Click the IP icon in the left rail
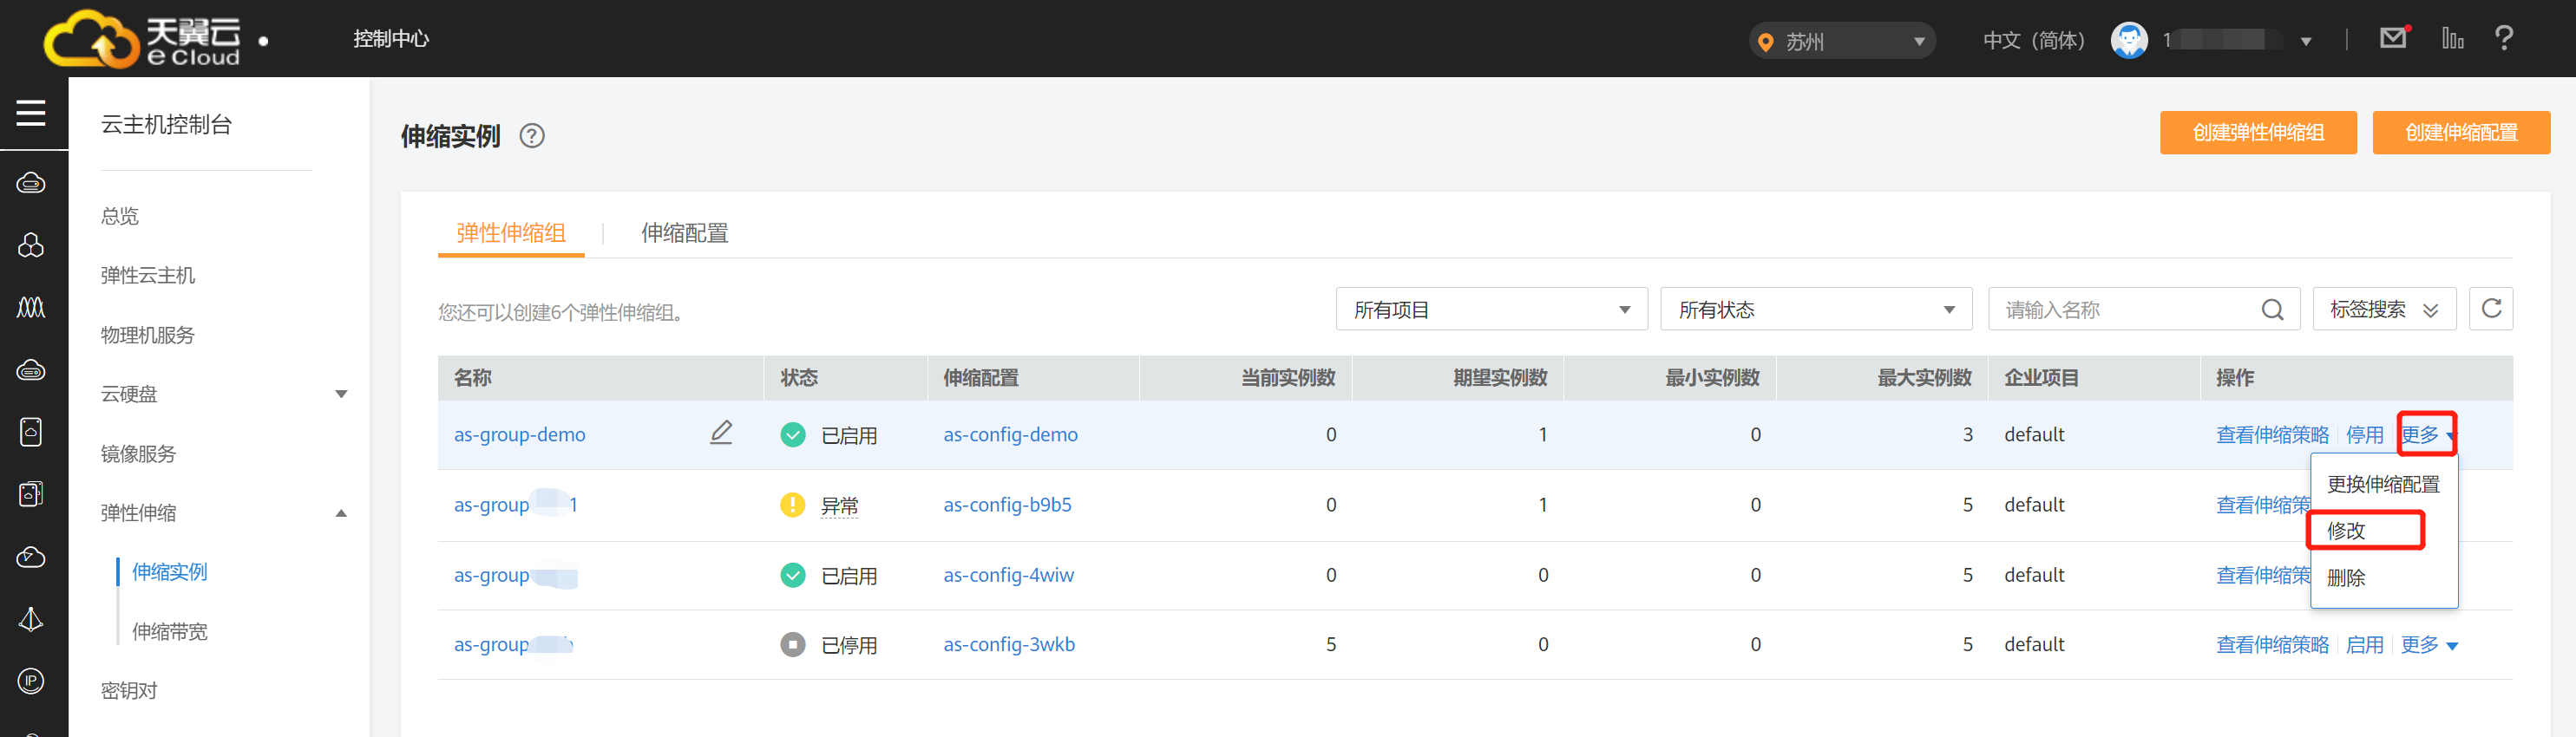The image size is (2576, 737). point(31,681)
